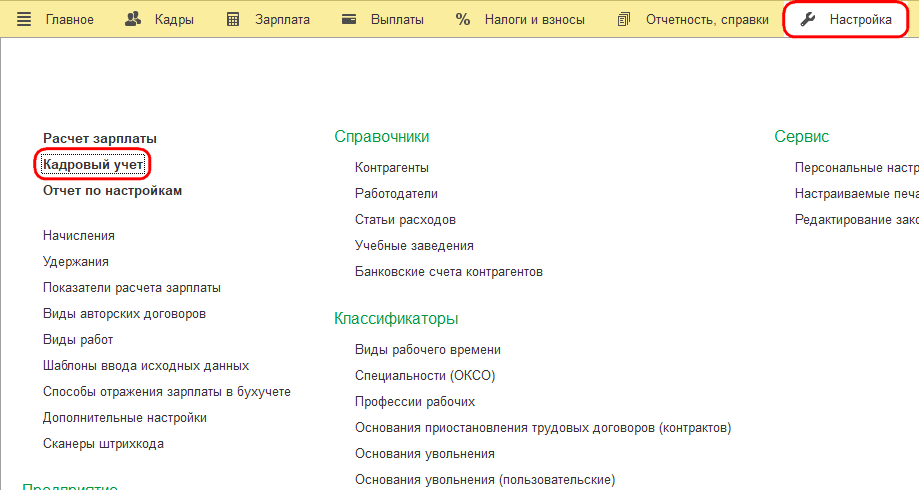This screenshot has height=490, width=919.
Task: Select the Настройка section
Action: pyautogui.click(x=860, y=19)
